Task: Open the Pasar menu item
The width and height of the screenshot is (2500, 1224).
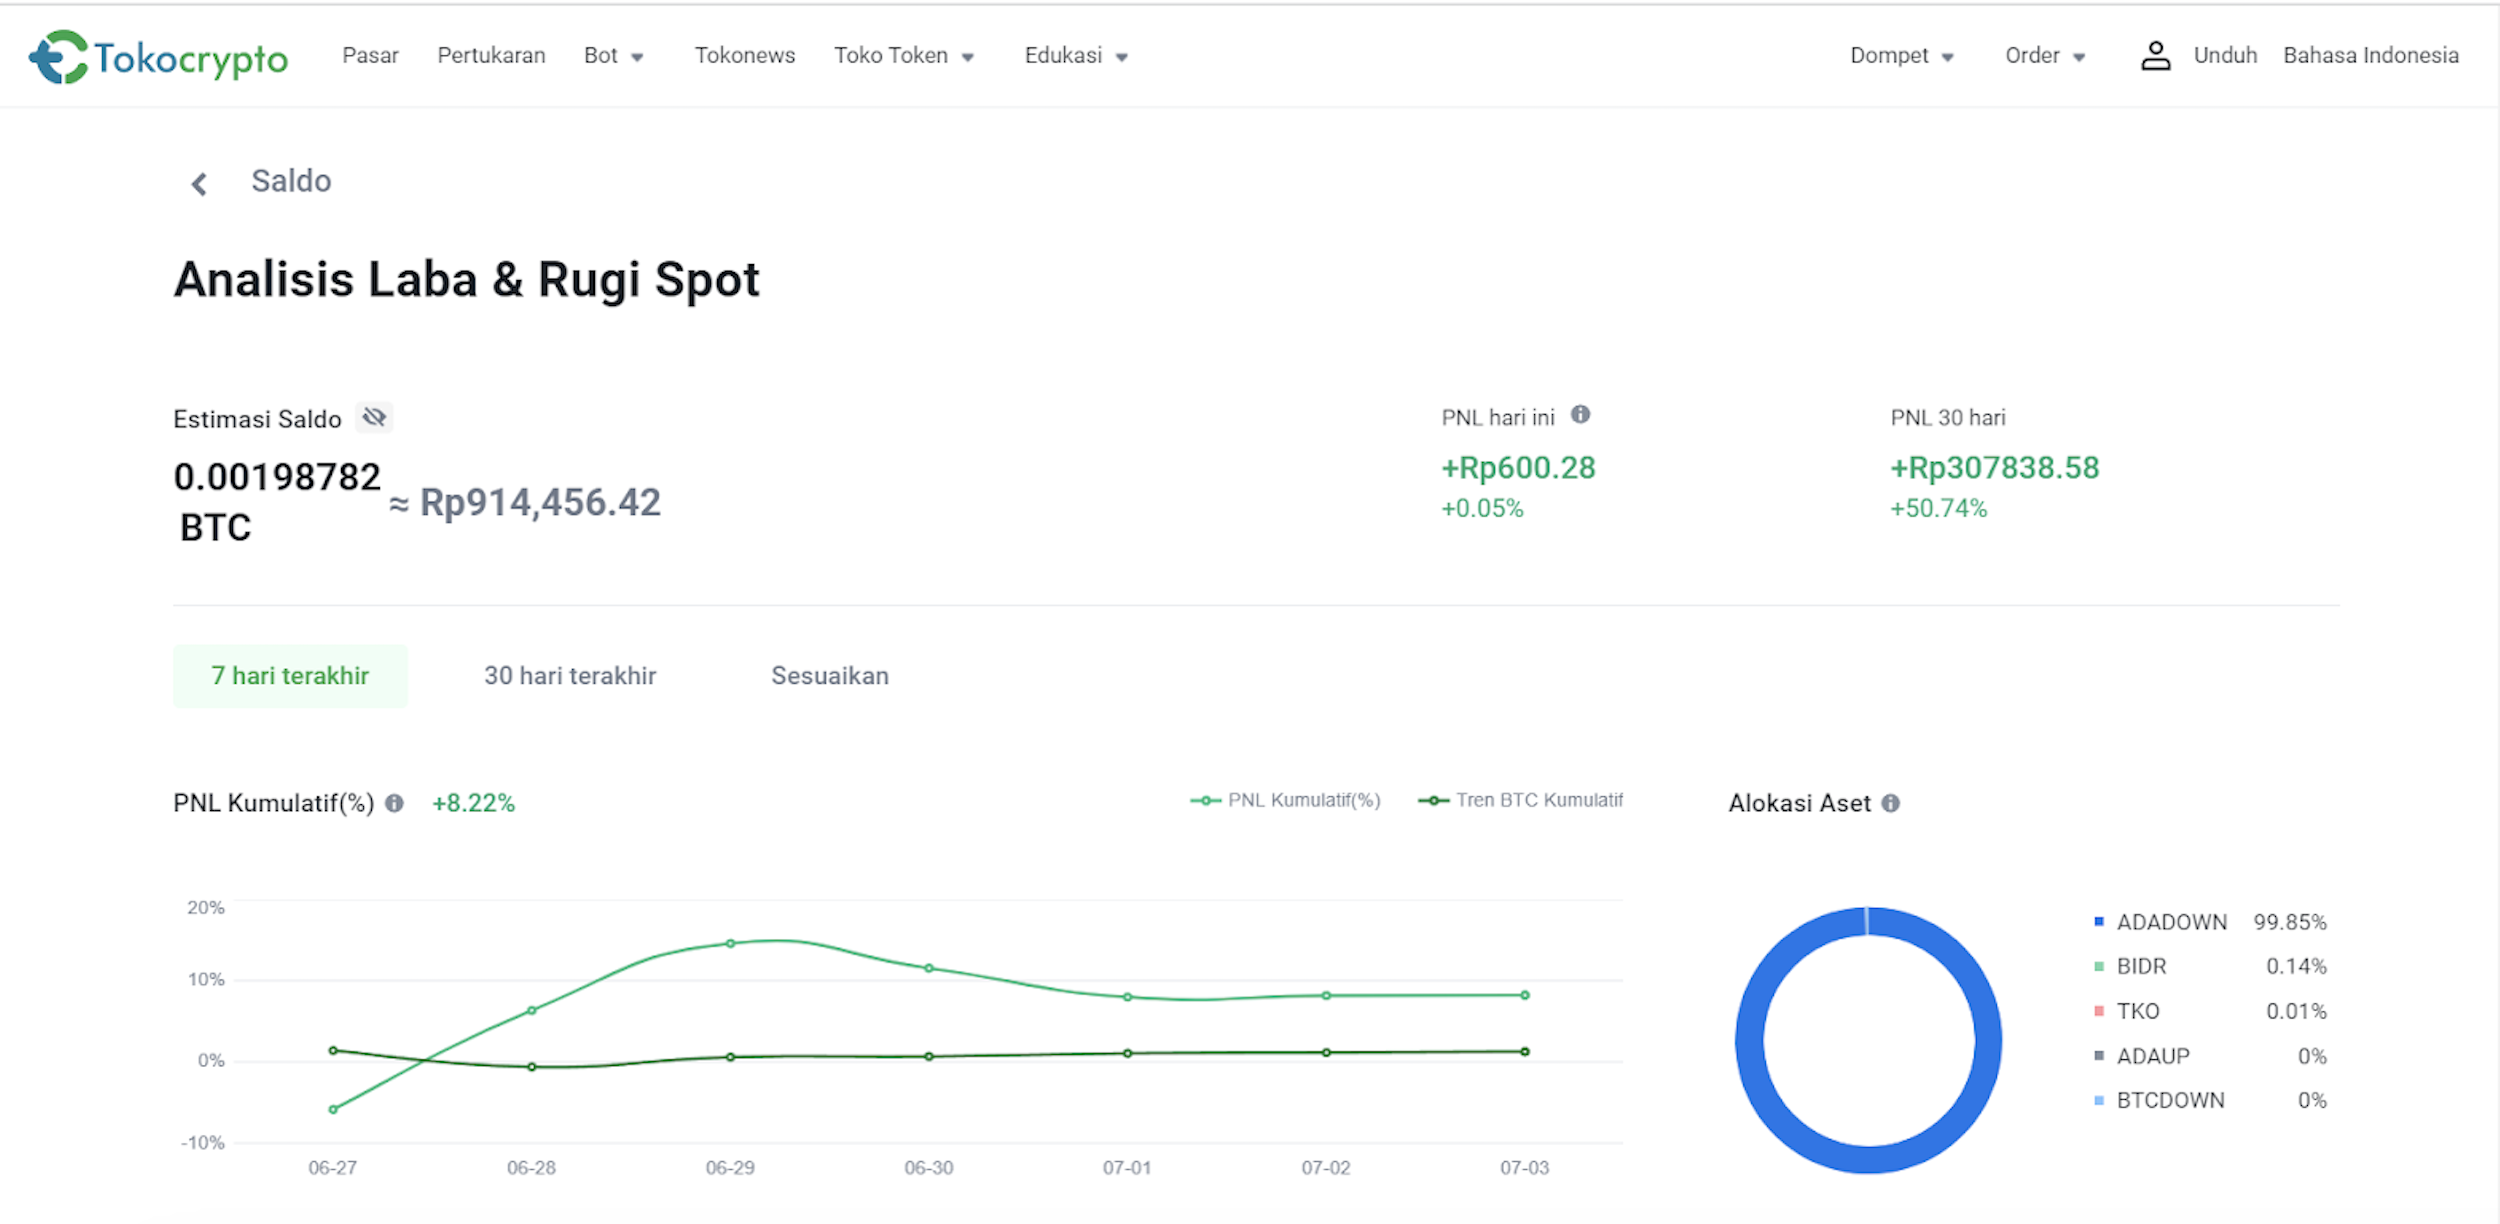Action: click(x=370, y=56)
